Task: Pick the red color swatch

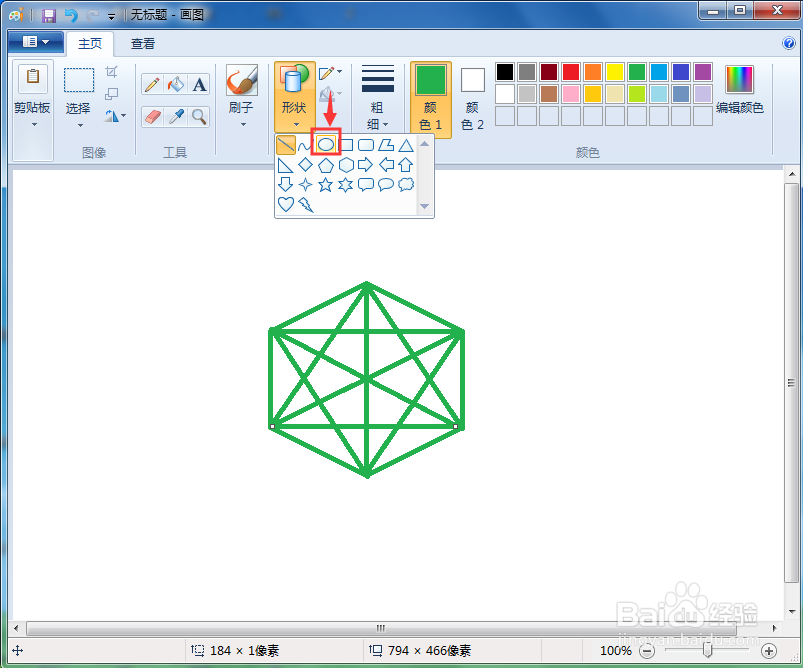Action: (571, 72)
